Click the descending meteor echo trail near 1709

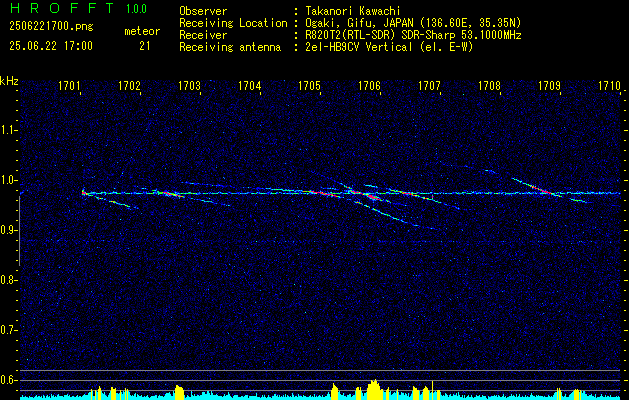tap(538, 187)
